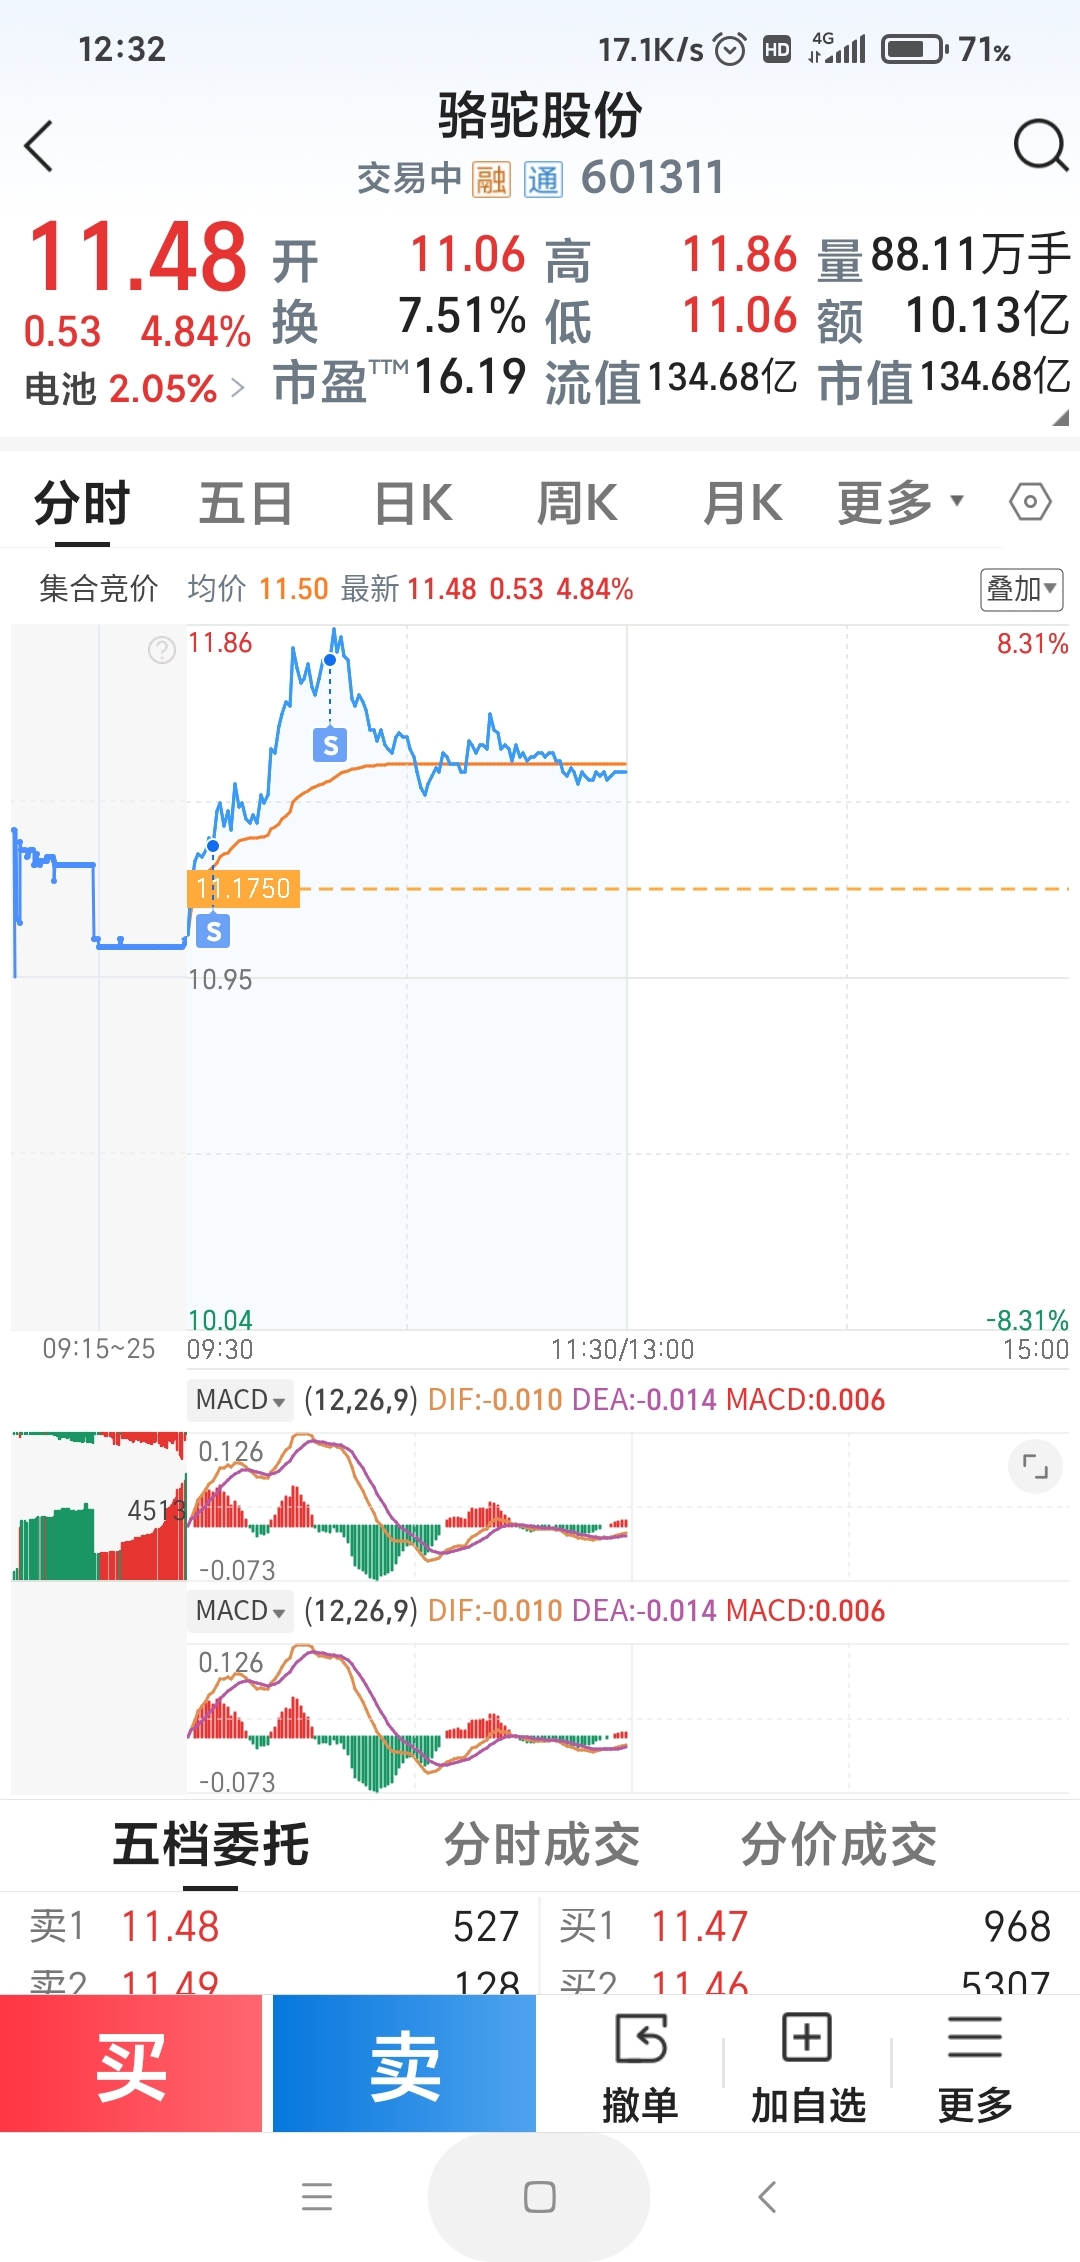This screenshot has width=1080, height=2262.
Task: Tap the blue 卖 sell button
Action: pos(404,2063)
